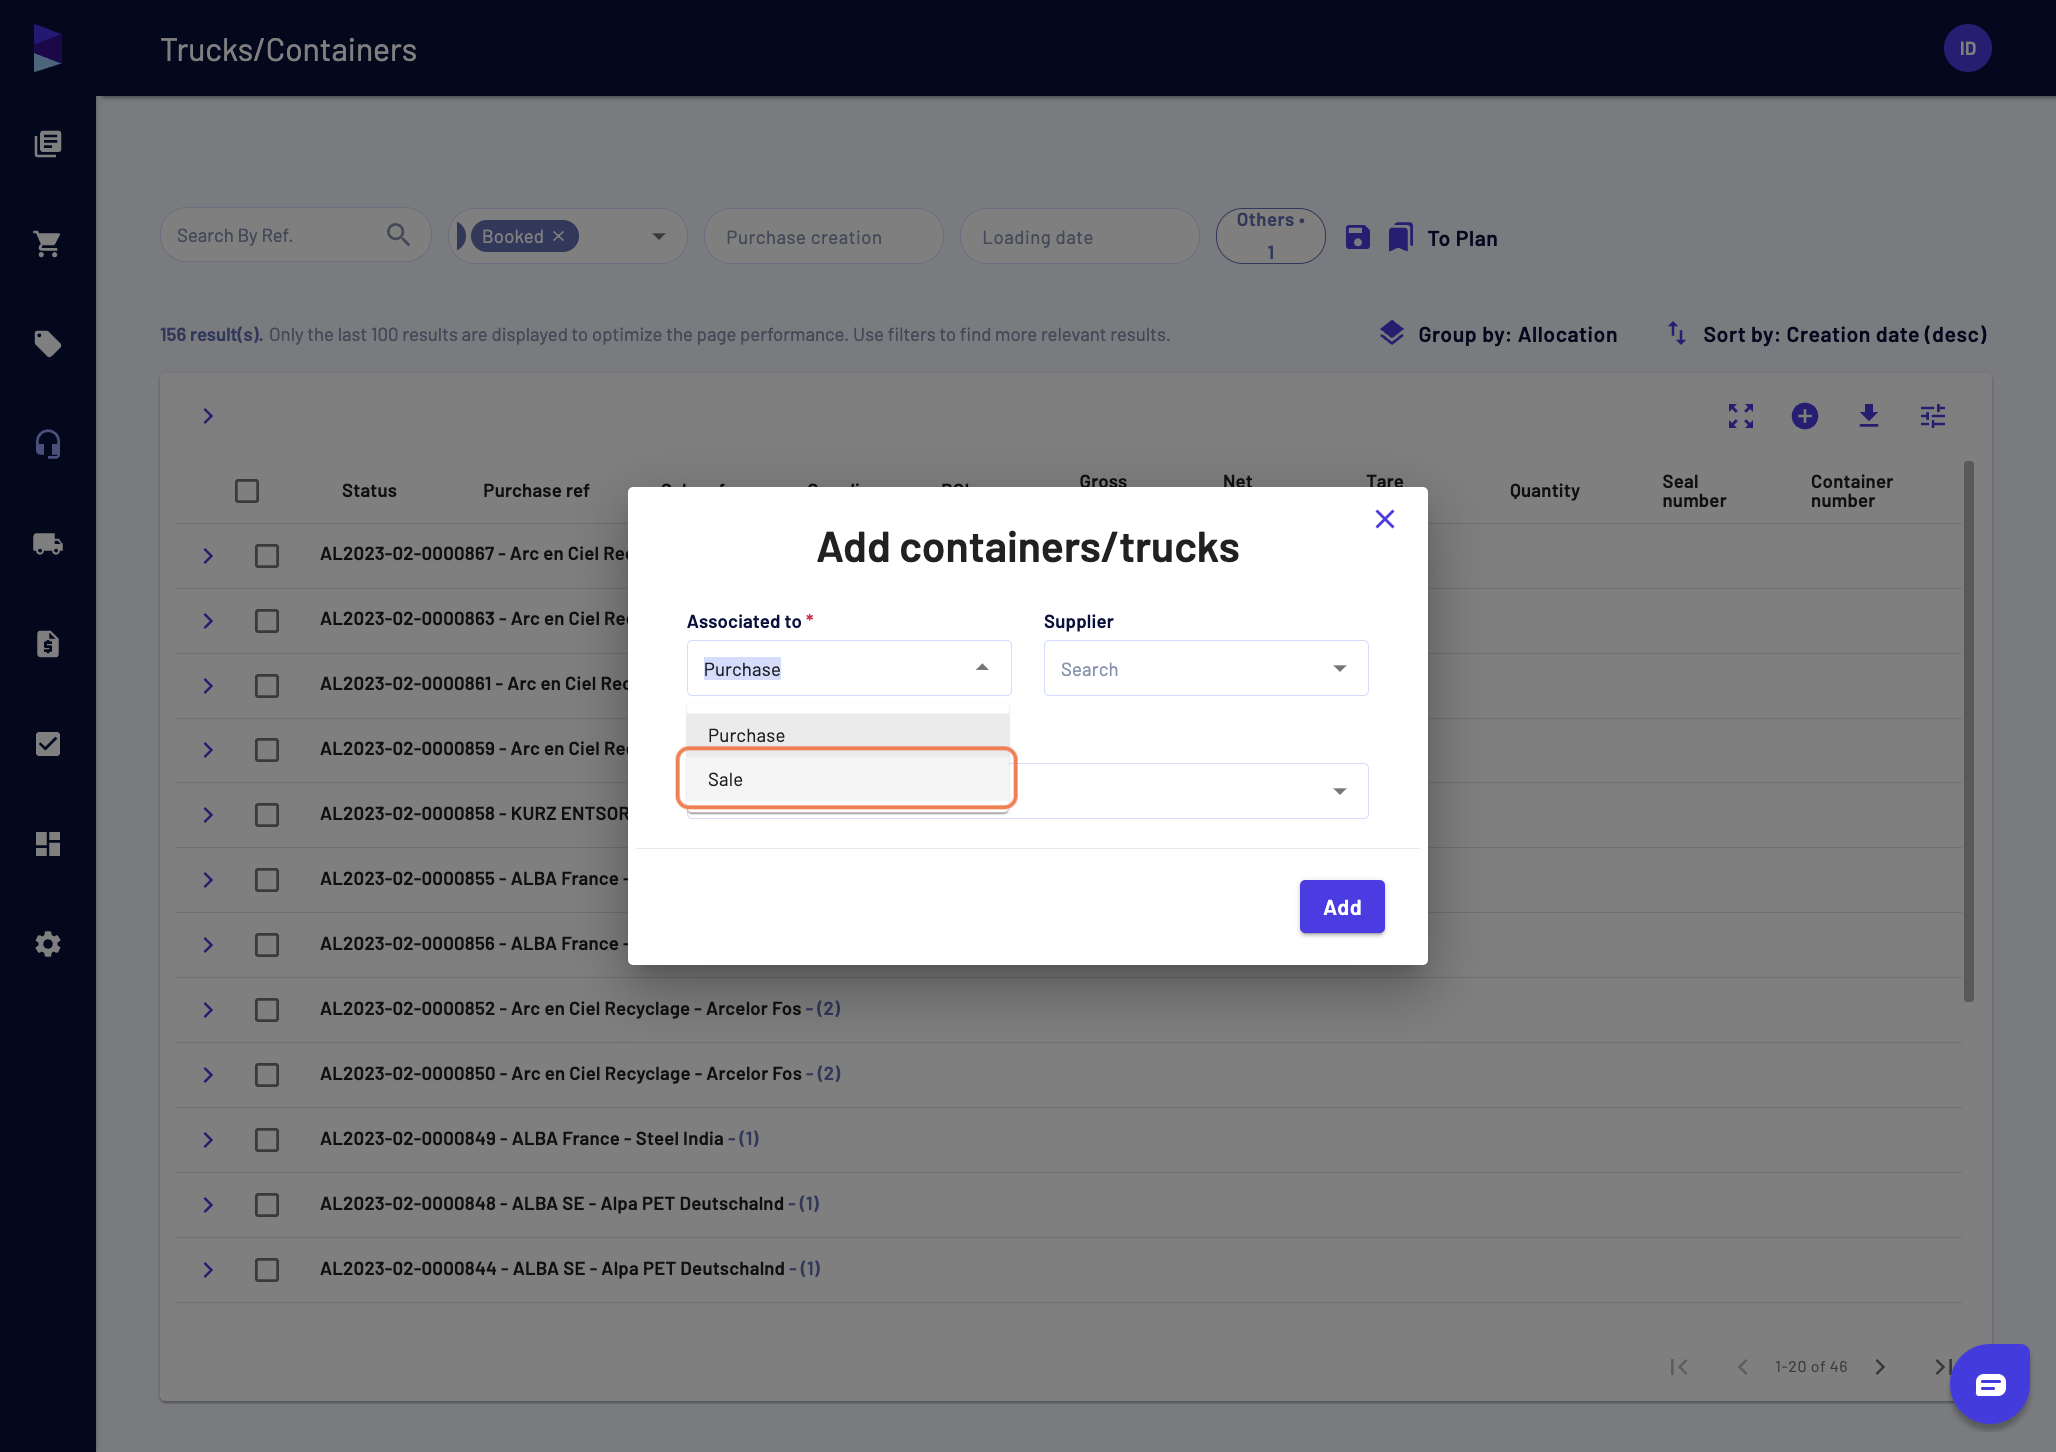Click the add container plus icon
Viewport: 2056px width, 1452px height.
click(x=1805, y=416)
